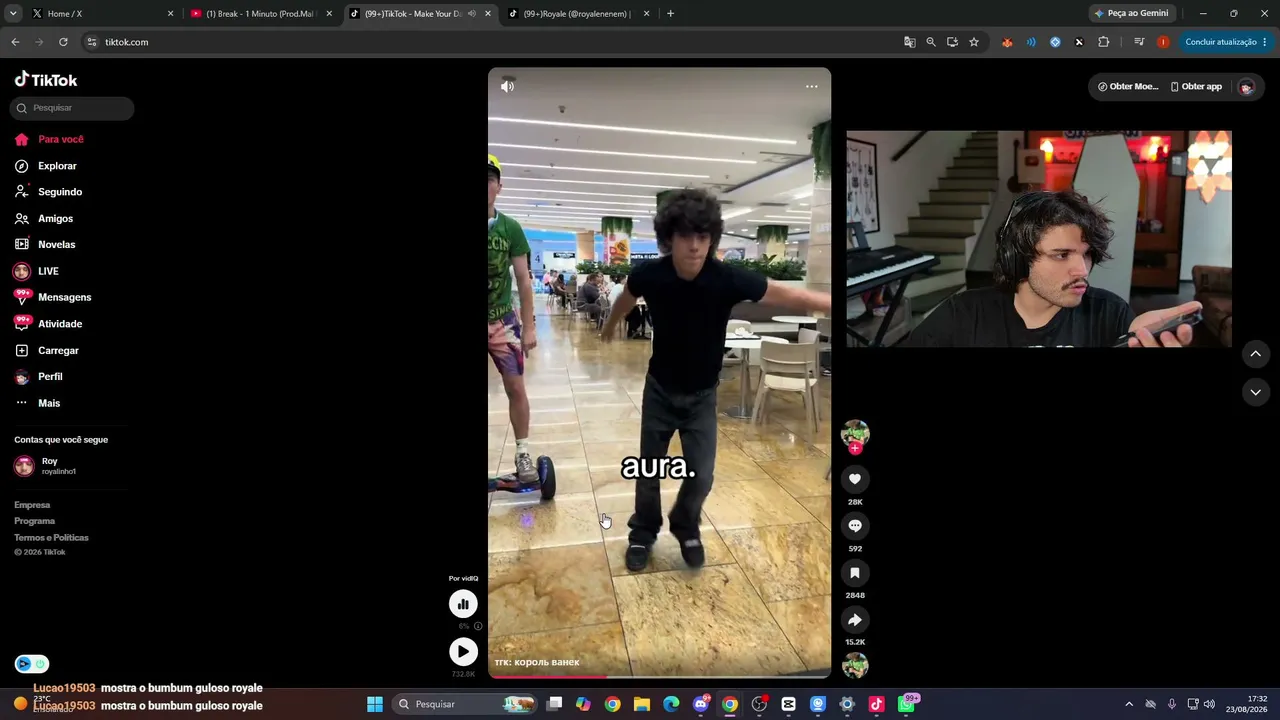
Task: Switch to the Home / X tab
Action: pos(103,14)
